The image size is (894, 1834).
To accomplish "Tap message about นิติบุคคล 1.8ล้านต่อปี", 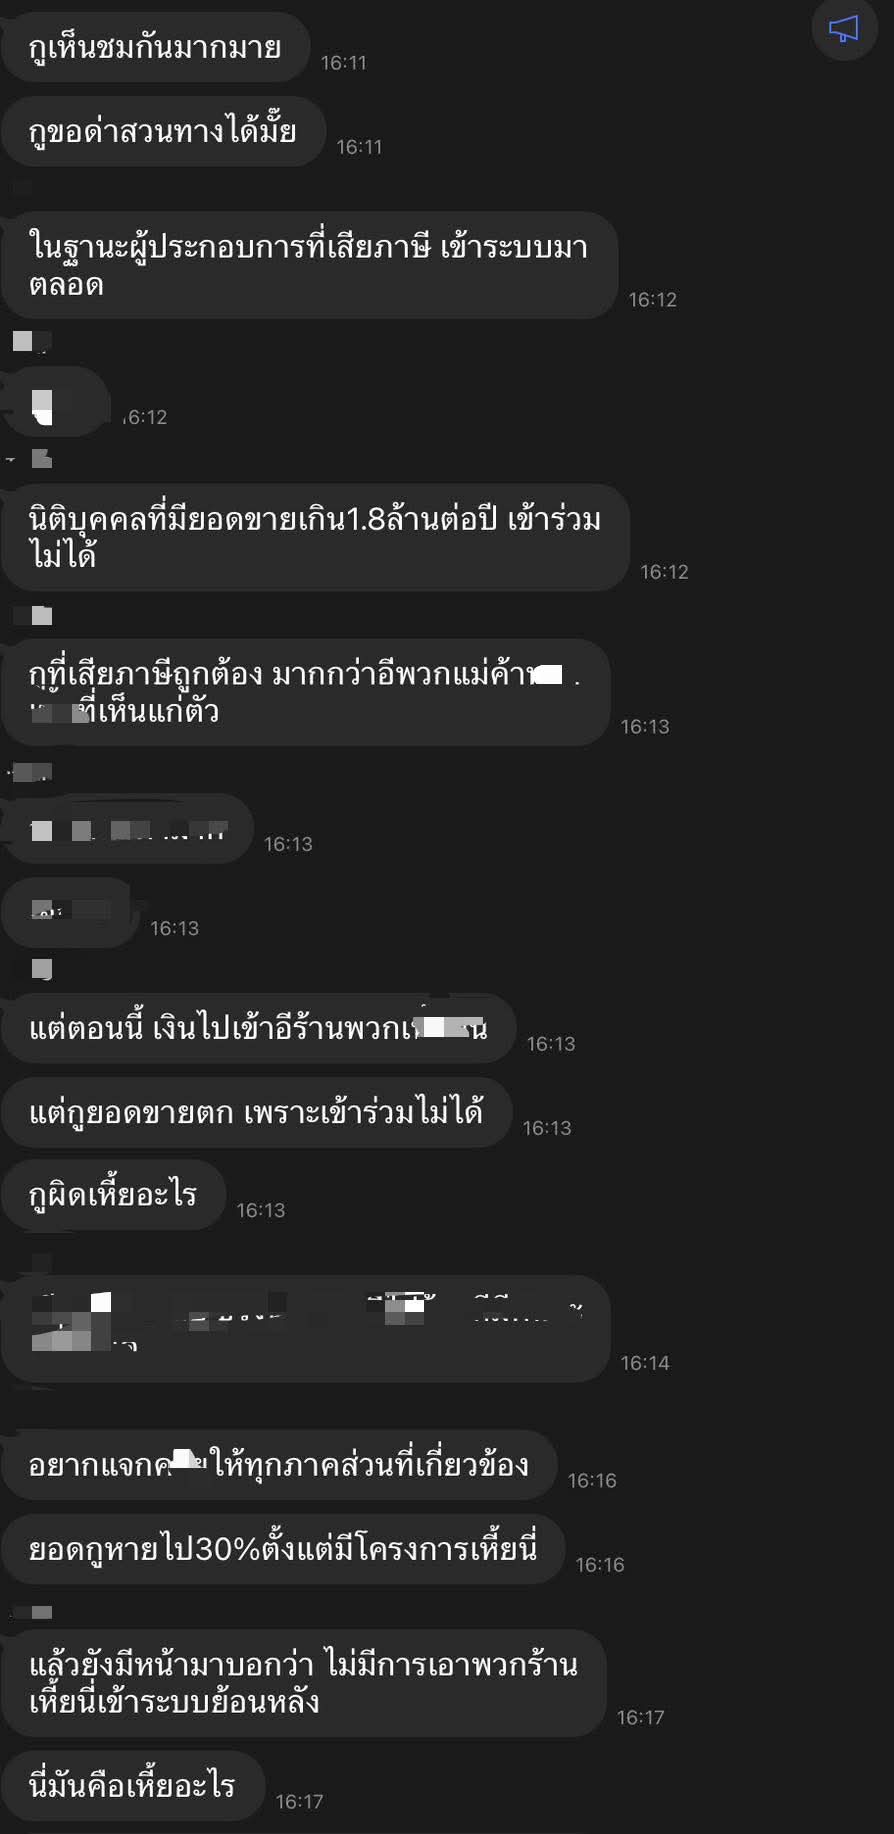I will click(315, 537).
